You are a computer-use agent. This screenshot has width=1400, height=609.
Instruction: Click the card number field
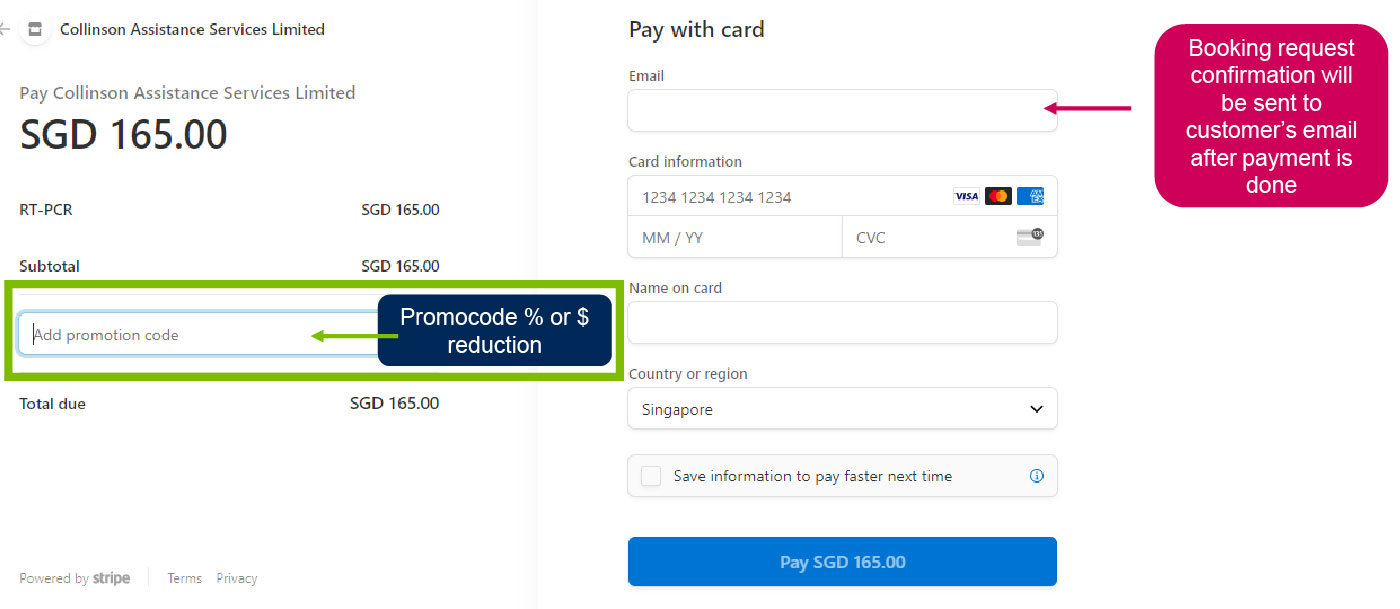coord(842,196)
